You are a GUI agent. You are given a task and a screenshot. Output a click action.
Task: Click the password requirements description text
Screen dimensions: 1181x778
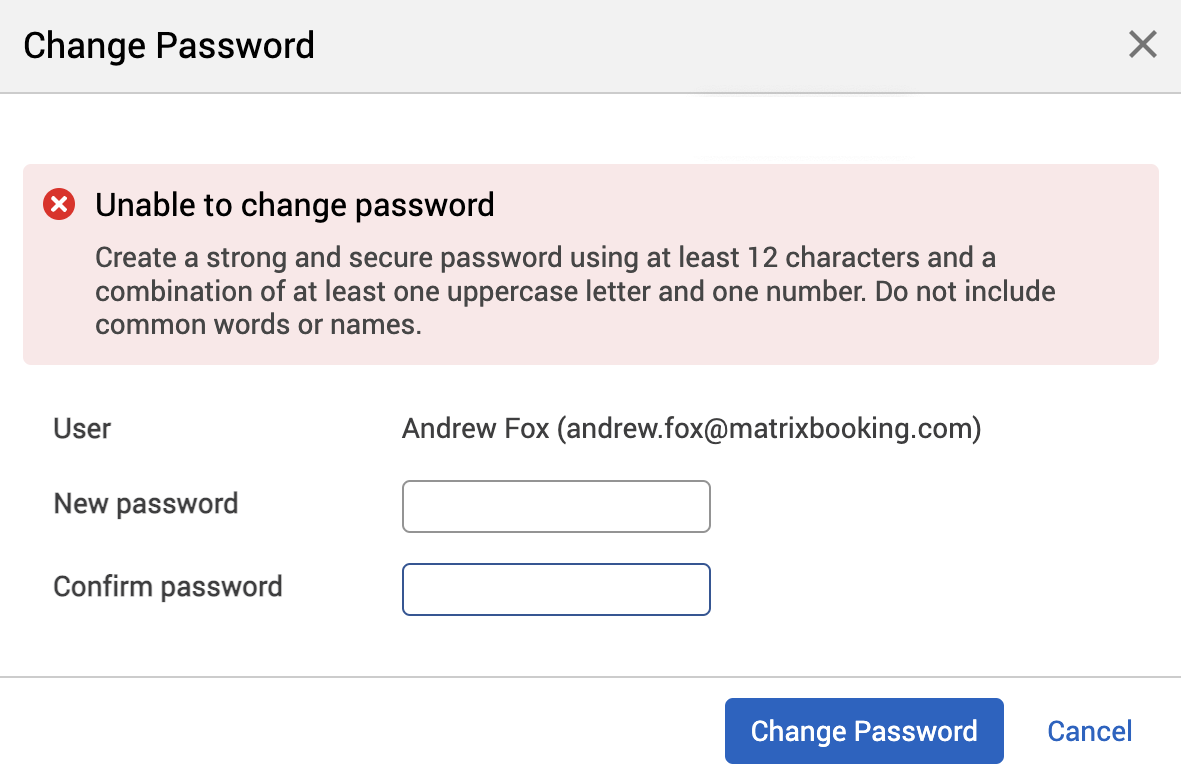[x=574, y=291]
